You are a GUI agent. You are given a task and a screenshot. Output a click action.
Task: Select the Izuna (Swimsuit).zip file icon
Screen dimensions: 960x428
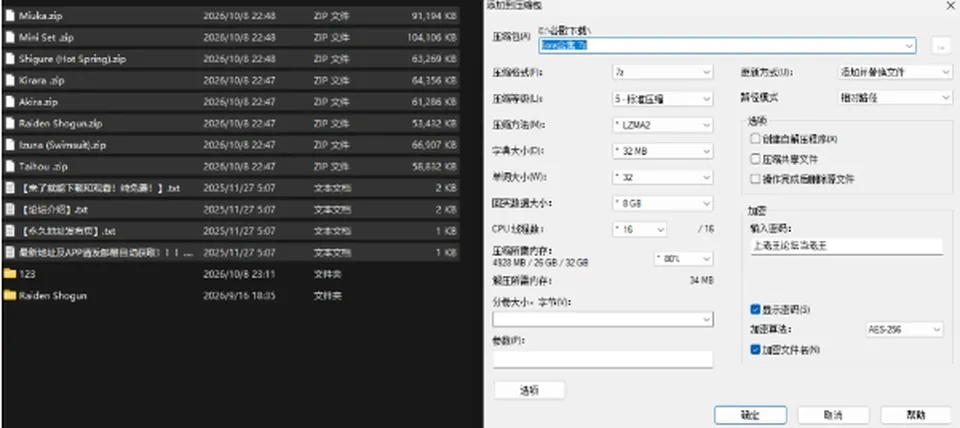pos(10,145)
